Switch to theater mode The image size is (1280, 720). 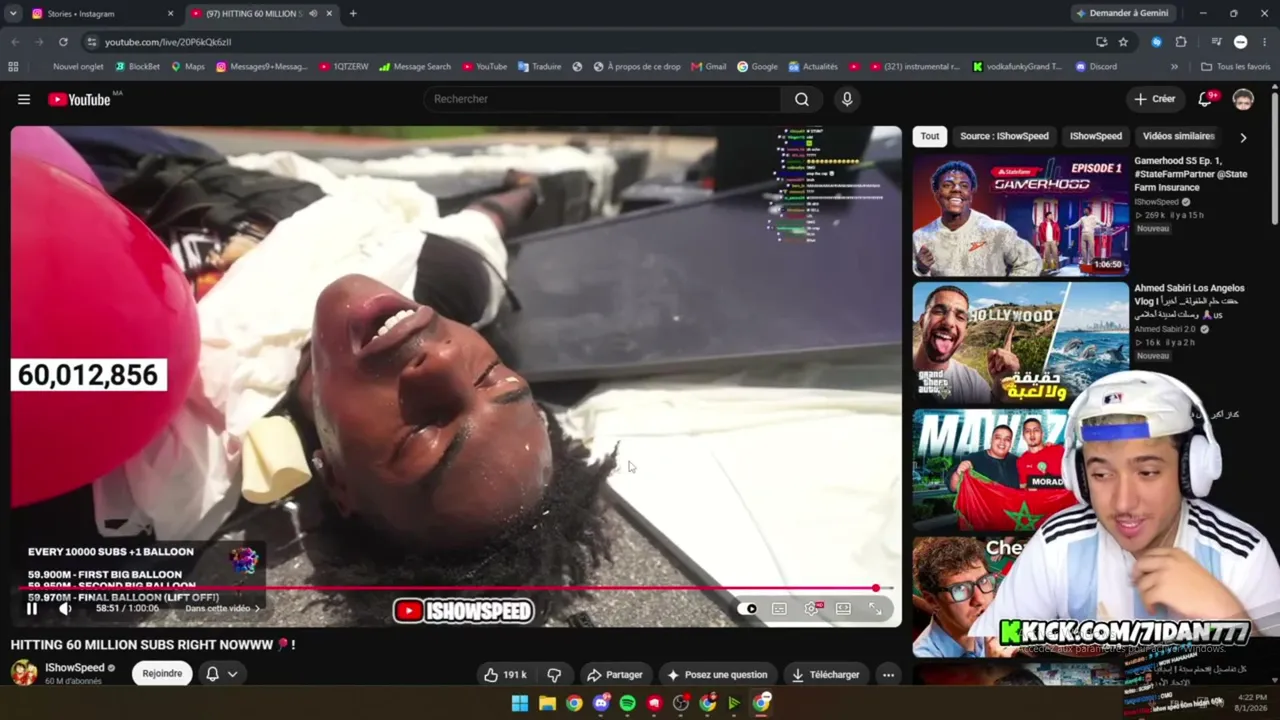pyautogui.click(x=843, y=608)
